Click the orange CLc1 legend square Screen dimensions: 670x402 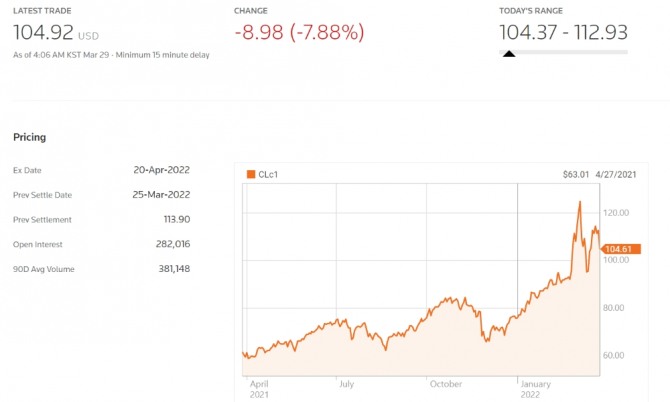pyautogui.click(x=250, y=174)
